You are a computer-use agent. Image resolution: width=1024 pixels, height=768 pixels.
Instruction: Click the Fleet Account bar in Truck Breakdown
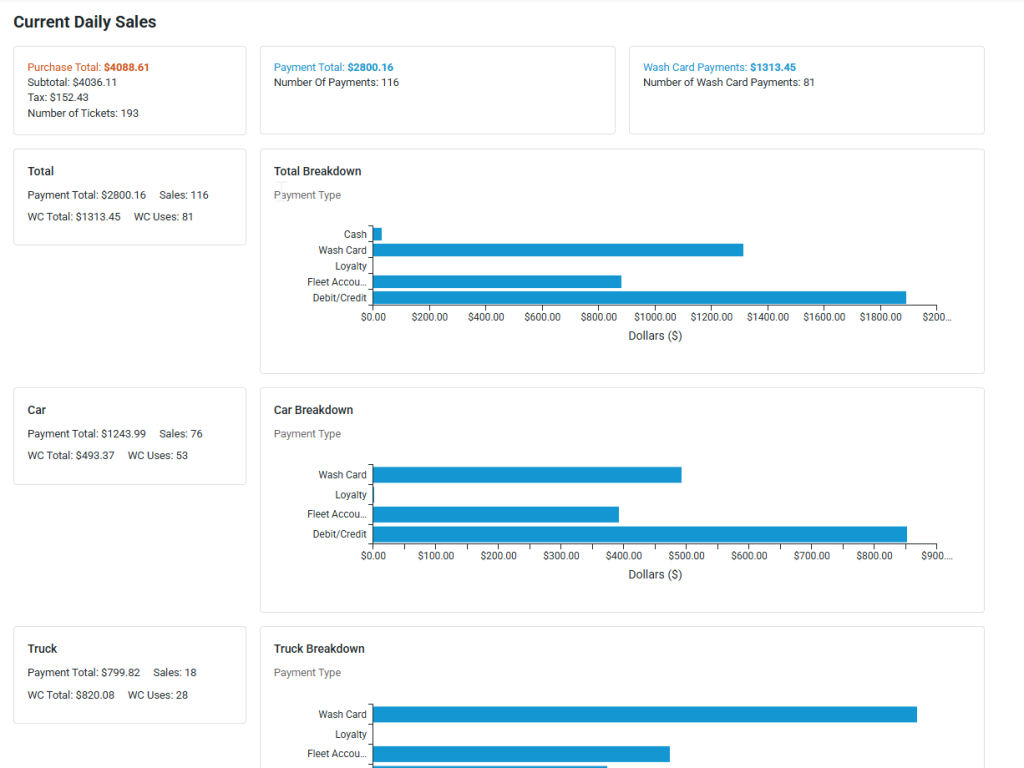[522, 754]
